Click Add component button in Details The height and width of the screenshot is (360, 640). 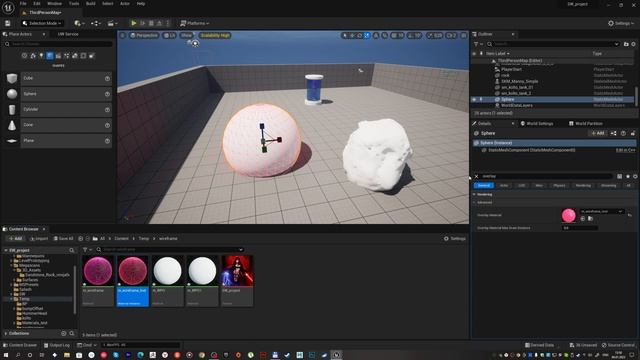click(597, 133)
